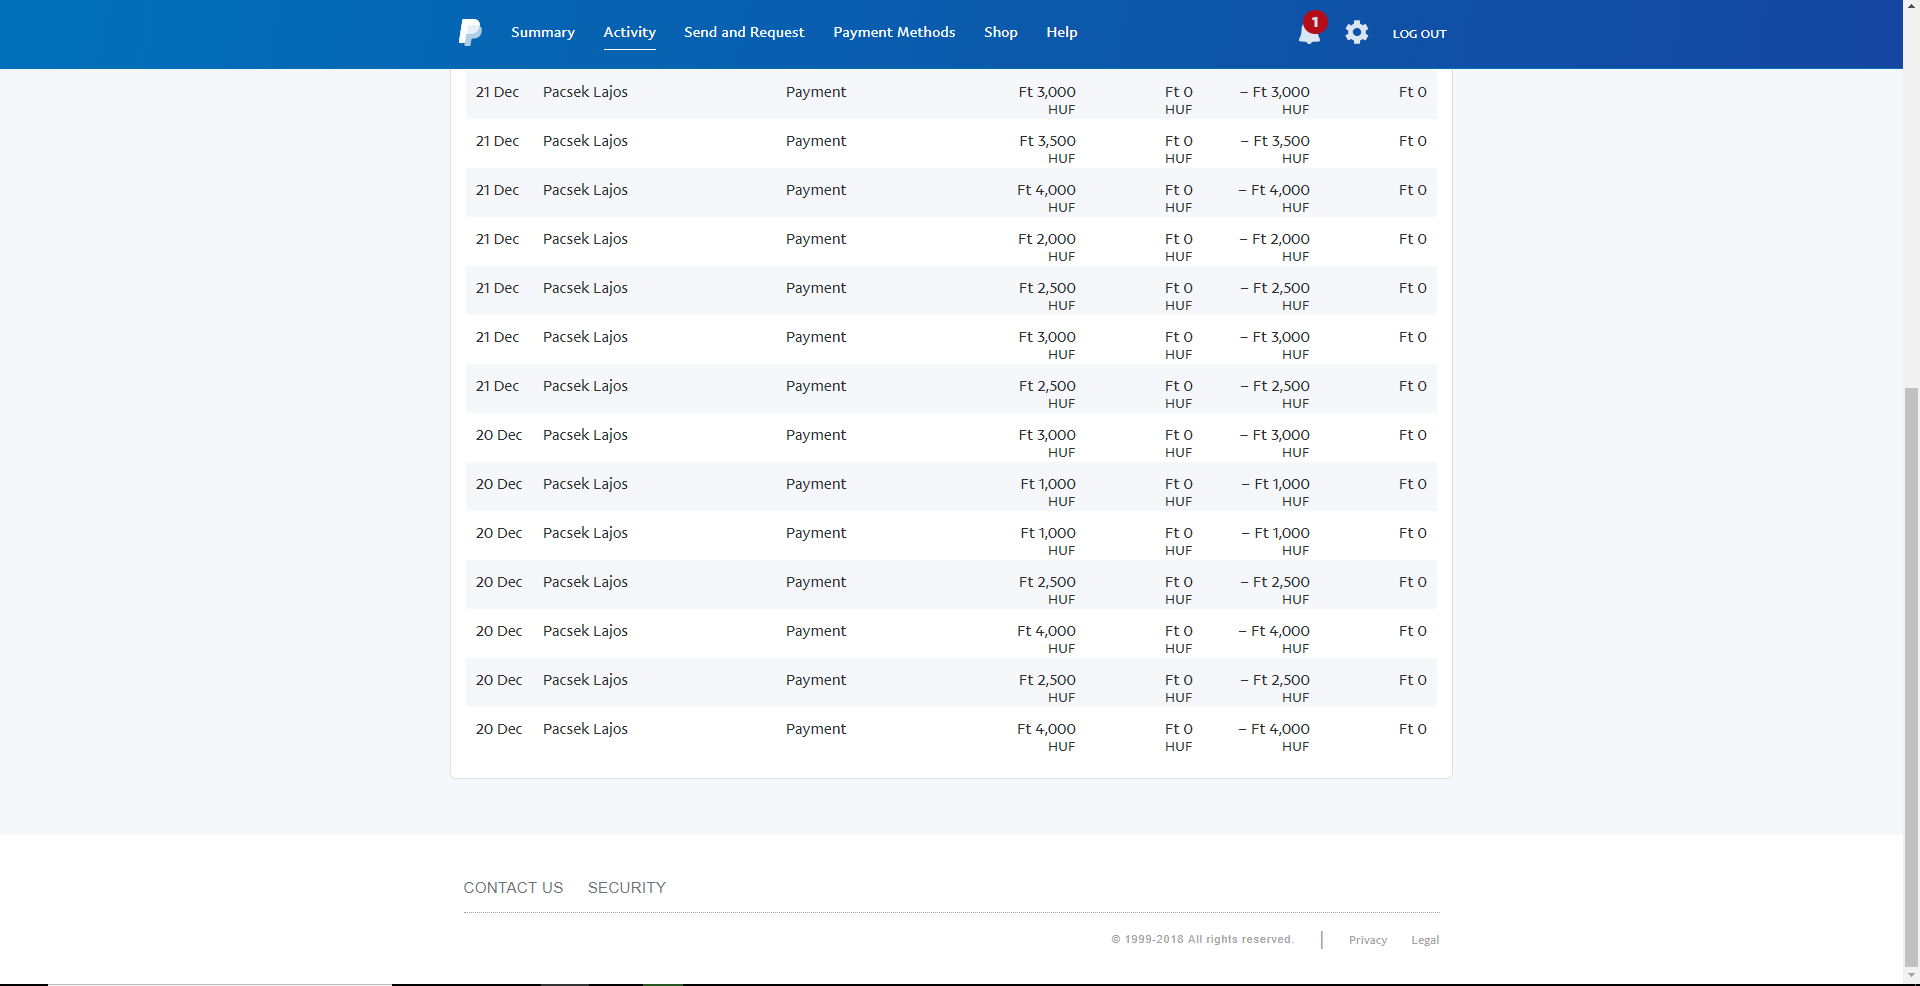Open the Help menu item

pos(1062,32)
